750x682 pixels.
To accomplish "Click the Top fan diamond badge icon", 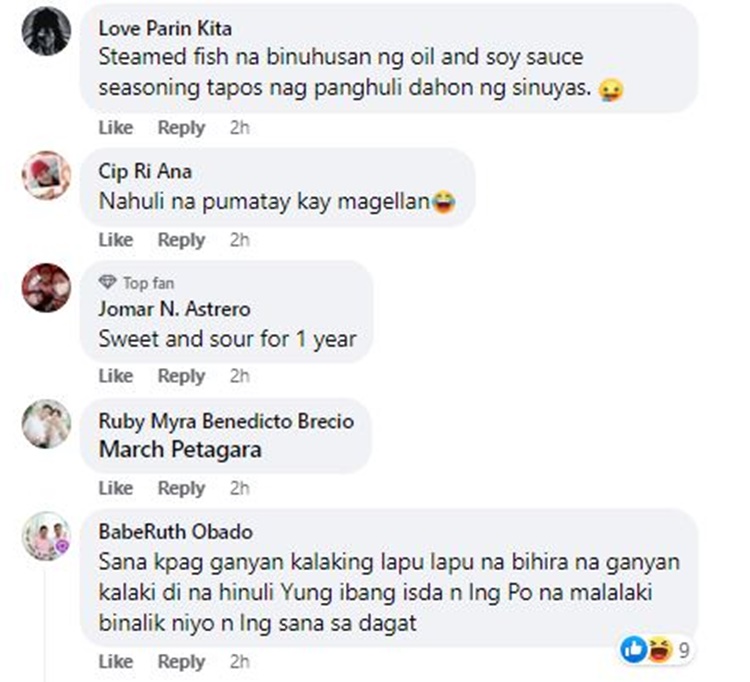I will click(x=108, y=283).
